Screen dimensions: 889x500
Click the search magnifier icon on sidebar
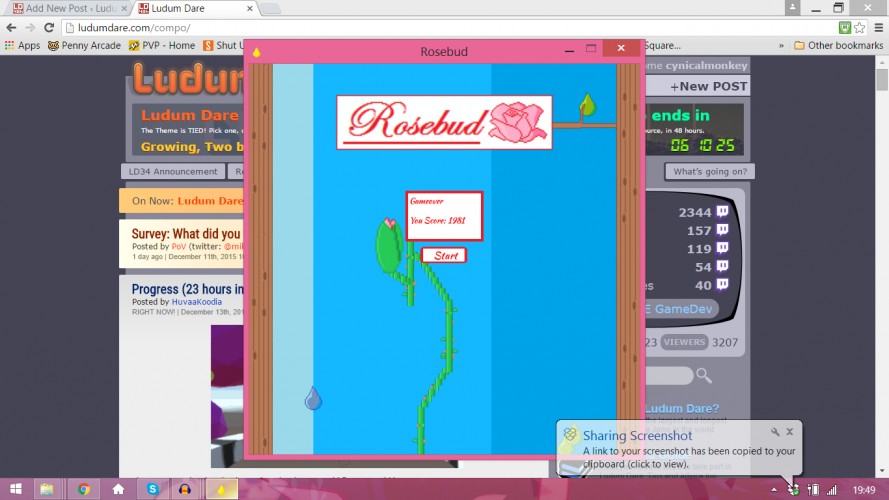click(x=704, y=375)
